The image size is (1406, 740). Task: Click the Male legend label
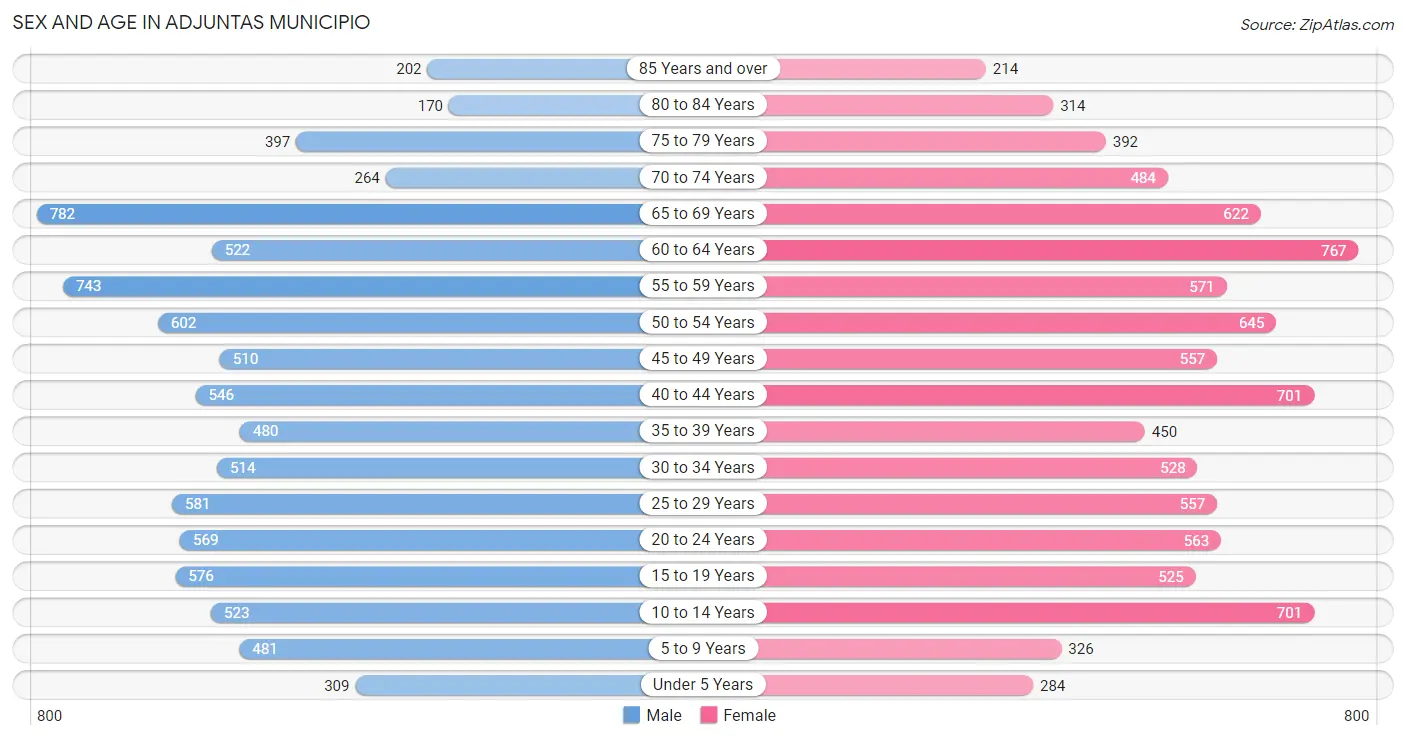point(664,715)
